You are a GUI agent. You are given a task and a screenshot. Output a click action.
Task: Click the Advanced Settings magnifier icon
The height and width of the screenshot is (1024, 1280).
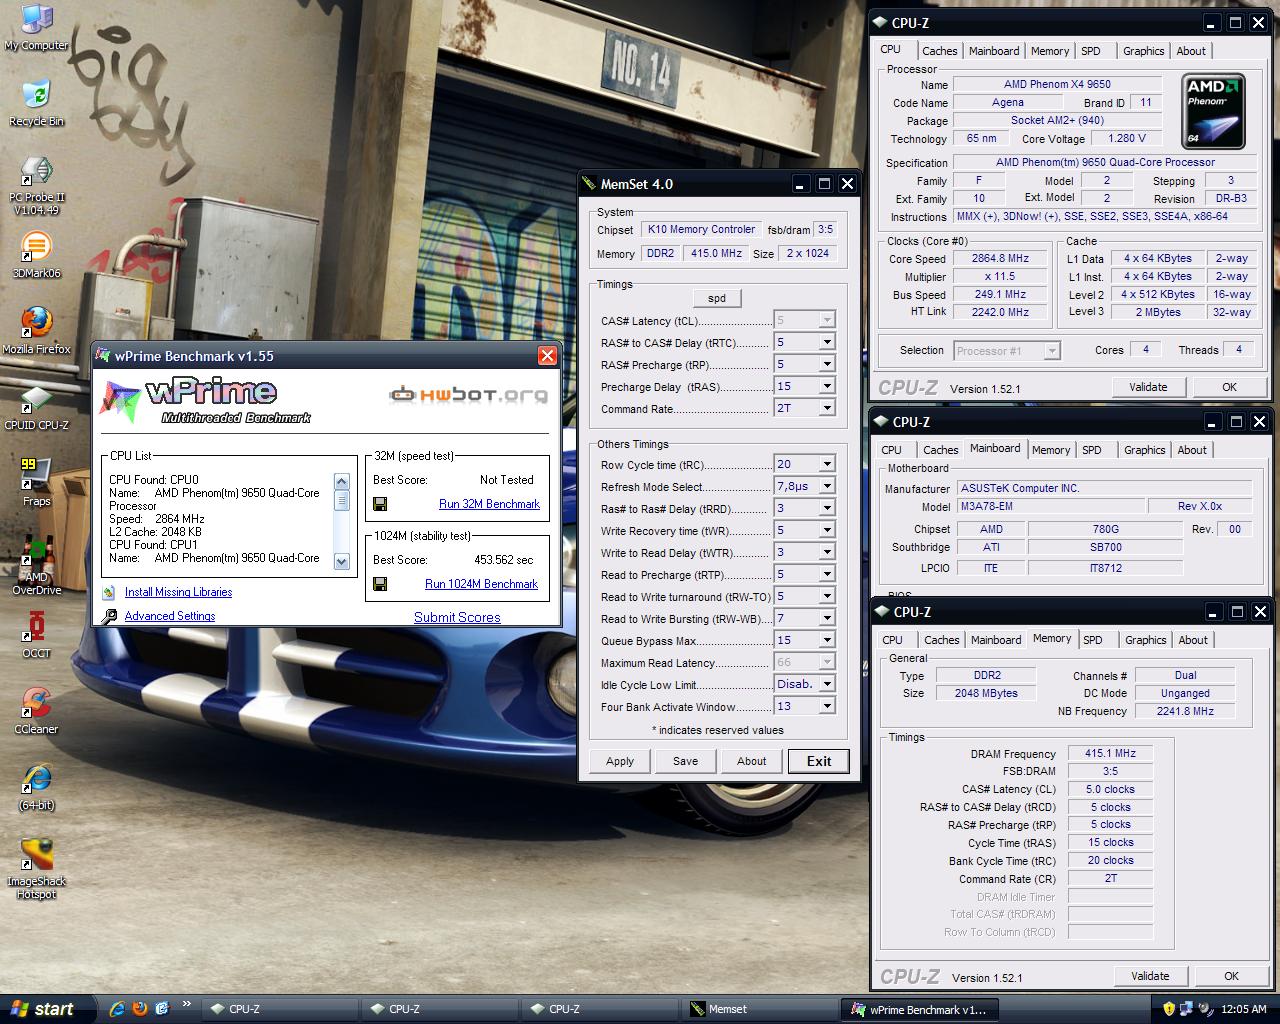click(x=110, y=617)
